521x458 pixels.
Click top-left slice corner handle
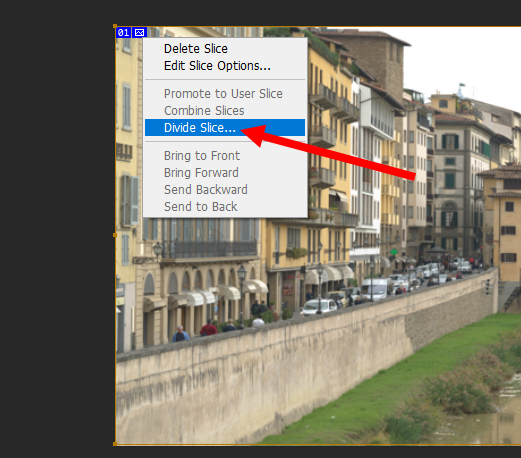point(115,26)
